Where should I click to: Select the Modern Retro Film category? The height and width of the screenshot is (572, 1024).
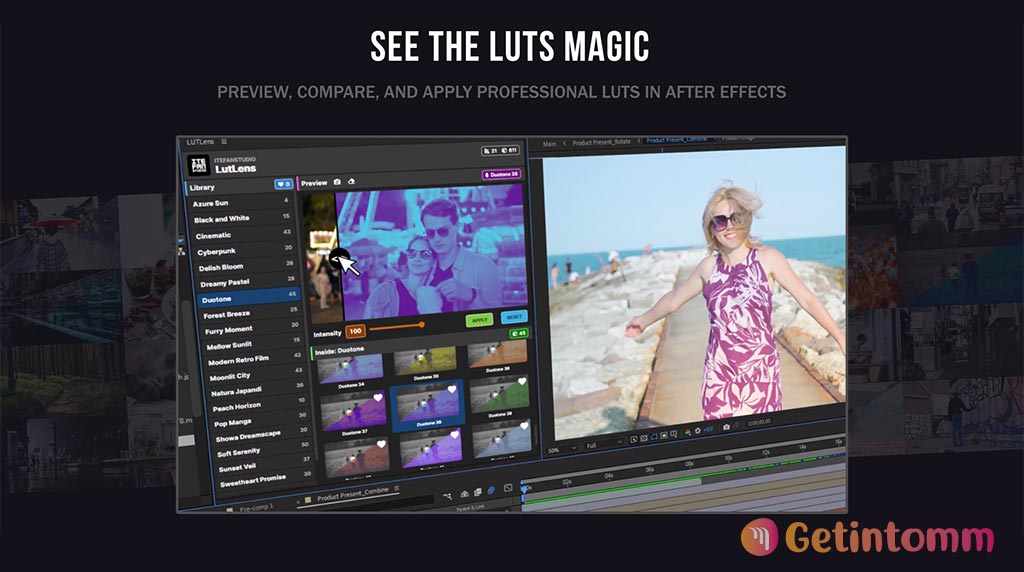coord(255,359)
